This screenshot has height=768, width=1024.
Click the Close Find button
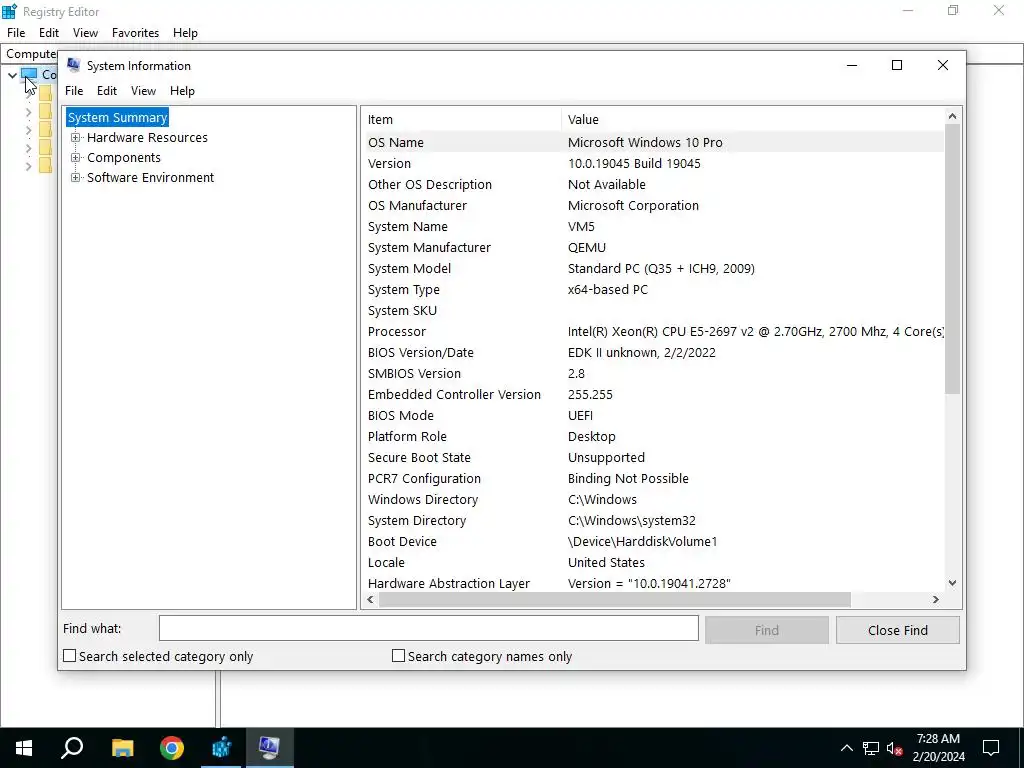897,630
